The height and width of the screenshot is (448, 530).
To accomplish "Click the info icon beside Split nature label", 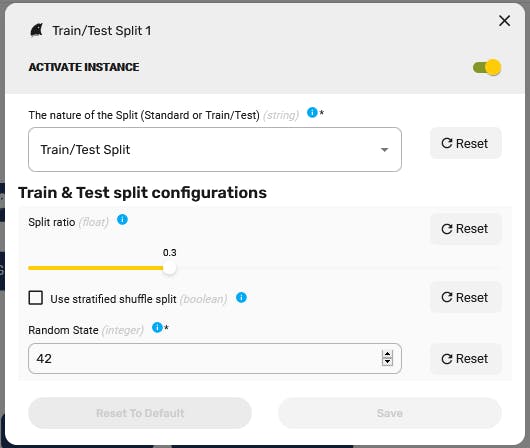I will (312, 112).
